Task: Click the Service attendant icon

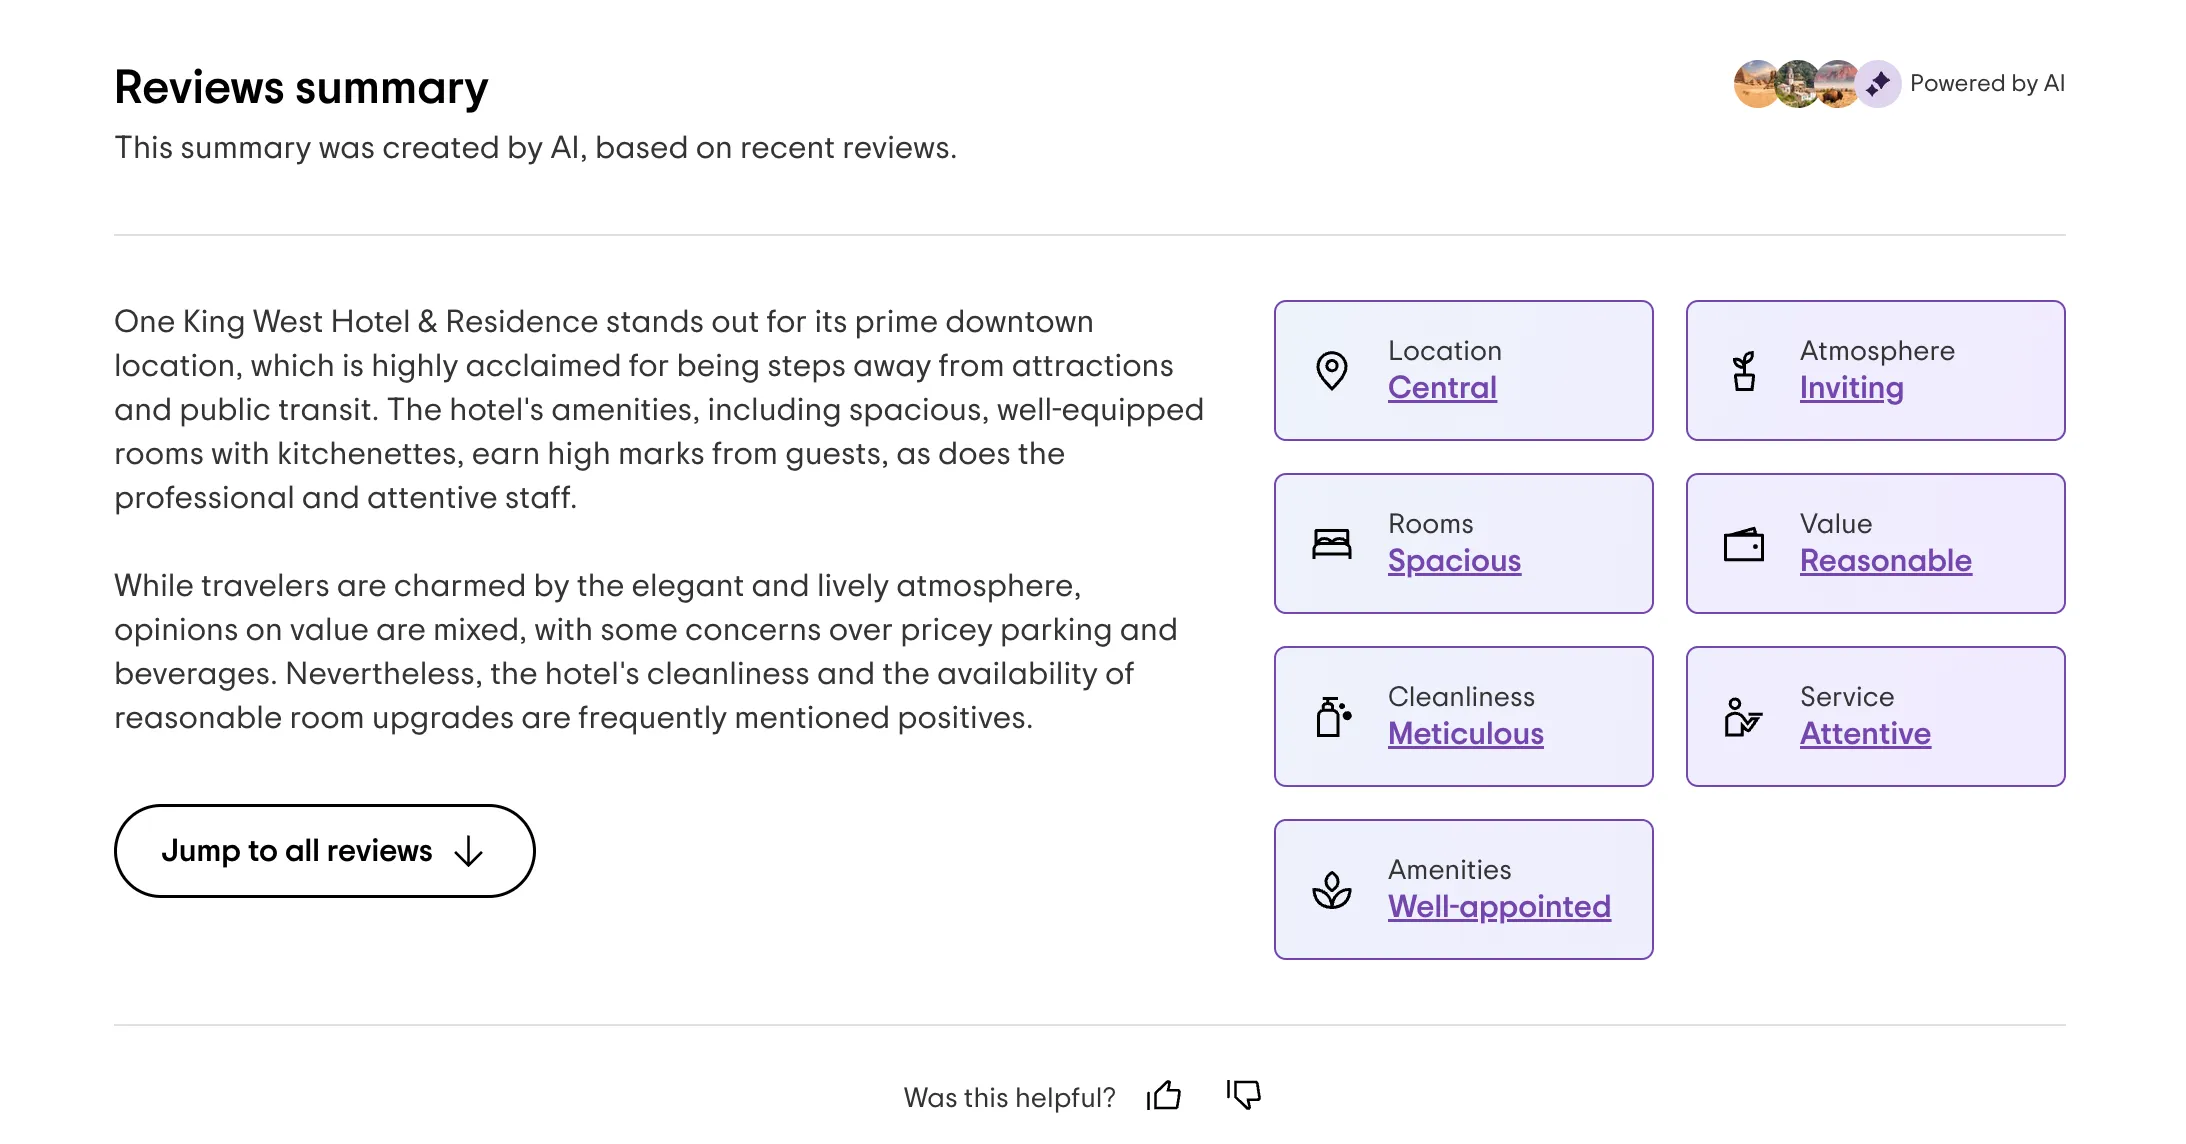Action: click(1743, 717)
